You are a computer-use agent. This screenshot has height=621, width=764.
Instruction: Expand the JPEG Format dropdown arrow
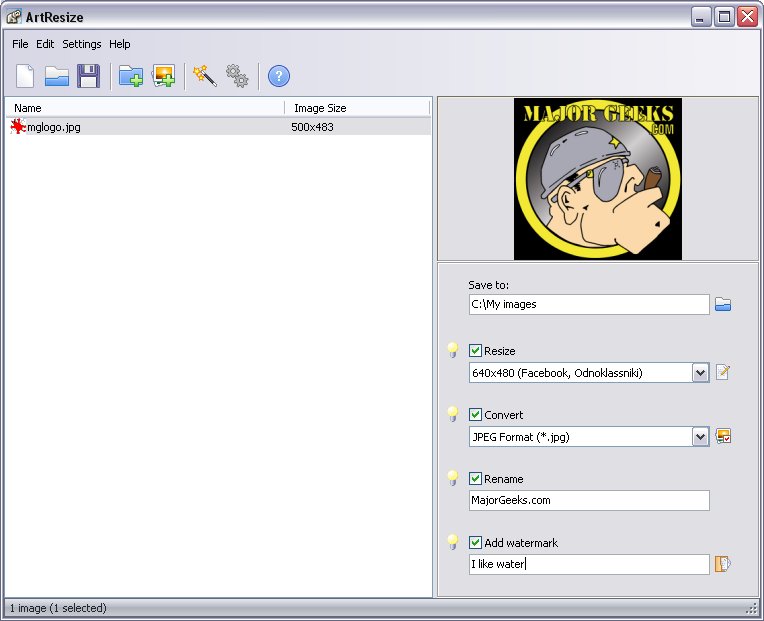(x=701, y=437)
